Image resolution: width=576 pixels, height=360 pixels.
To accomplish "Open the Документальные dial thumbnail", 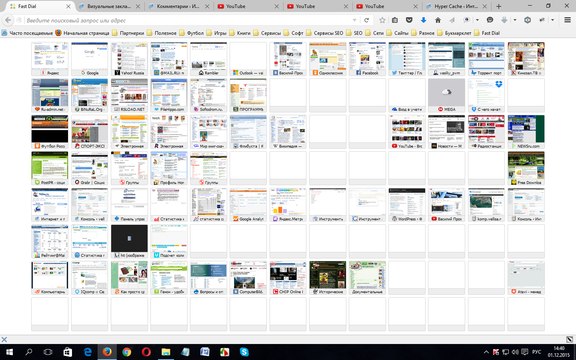I will (x=367, y=278).
